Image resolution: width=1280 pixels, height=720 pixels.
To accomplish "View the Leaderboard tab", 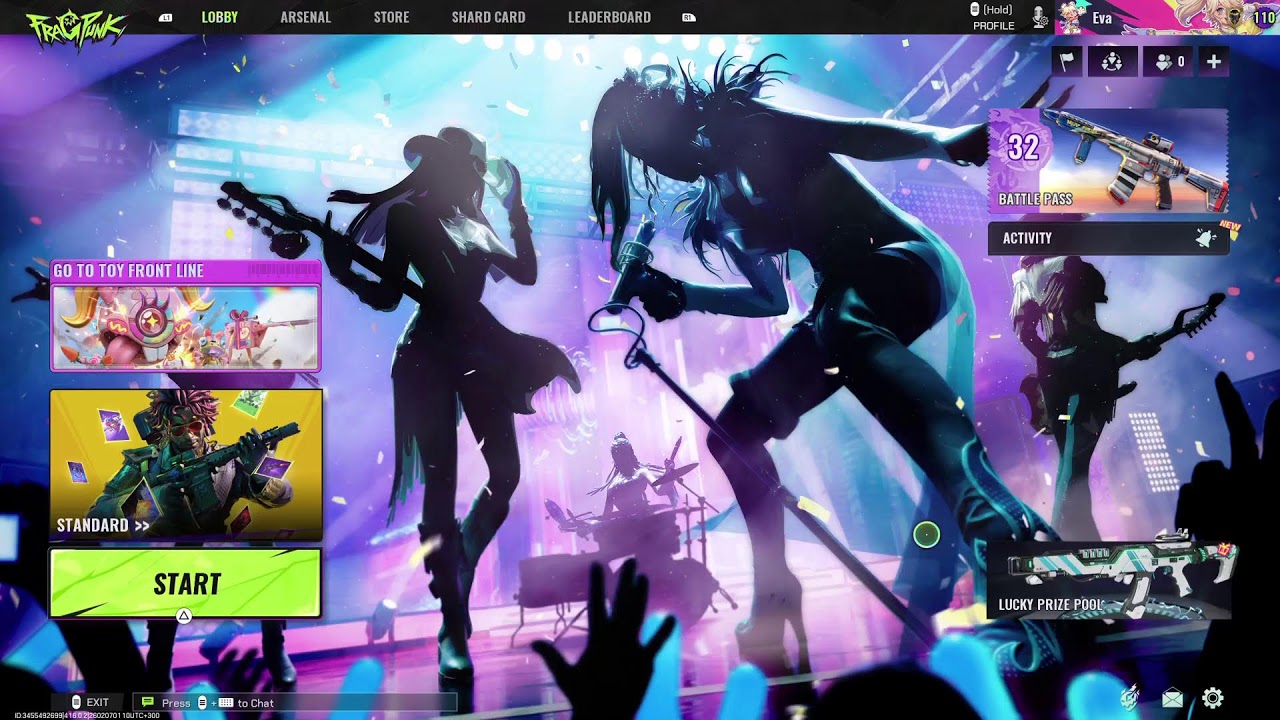I will point(609,17).
